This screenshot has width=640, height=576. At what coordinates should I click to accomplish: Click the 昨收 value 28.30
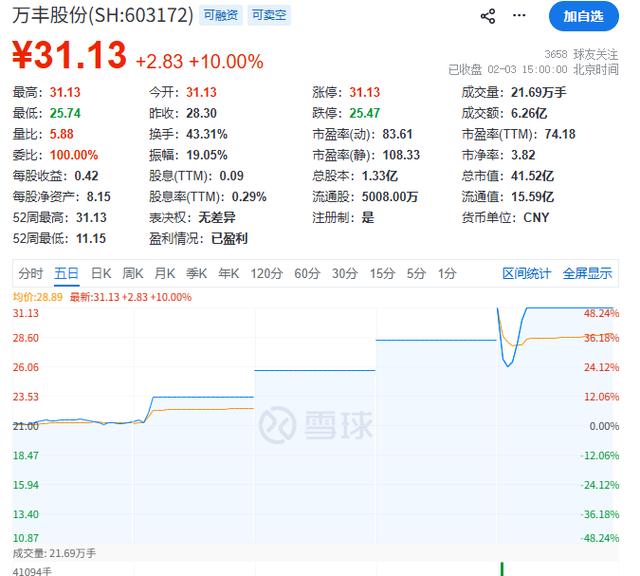[x=202, y=113]
